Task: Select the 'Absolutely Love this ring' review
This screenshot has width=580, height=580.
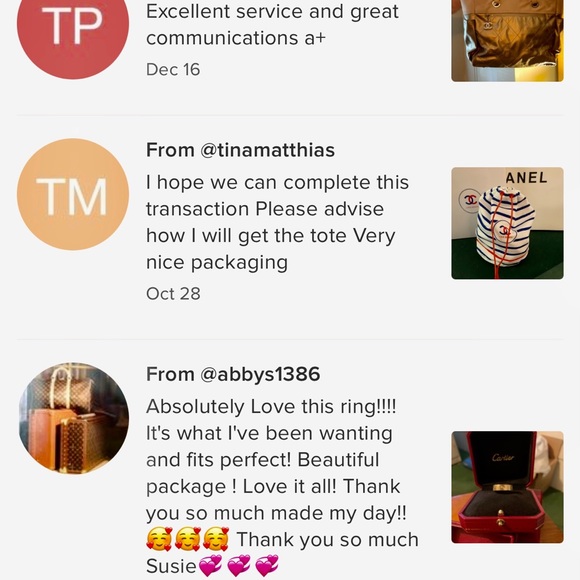Action: point(282,487)
